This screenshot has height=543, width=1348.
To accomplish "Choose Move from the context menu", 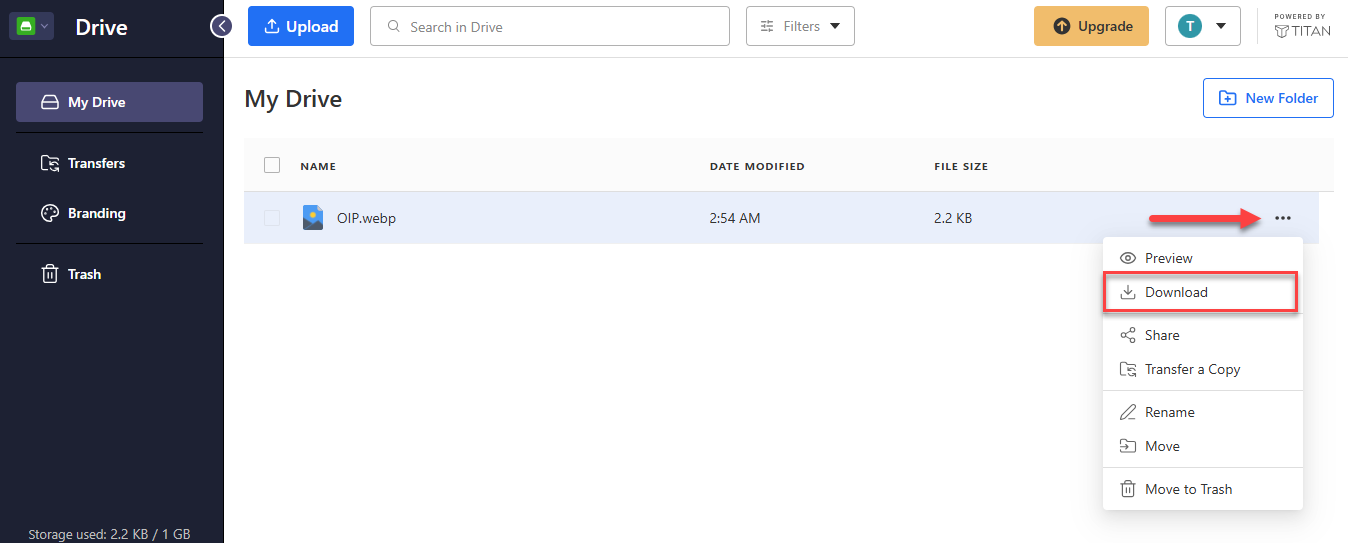I will 1202,446.
